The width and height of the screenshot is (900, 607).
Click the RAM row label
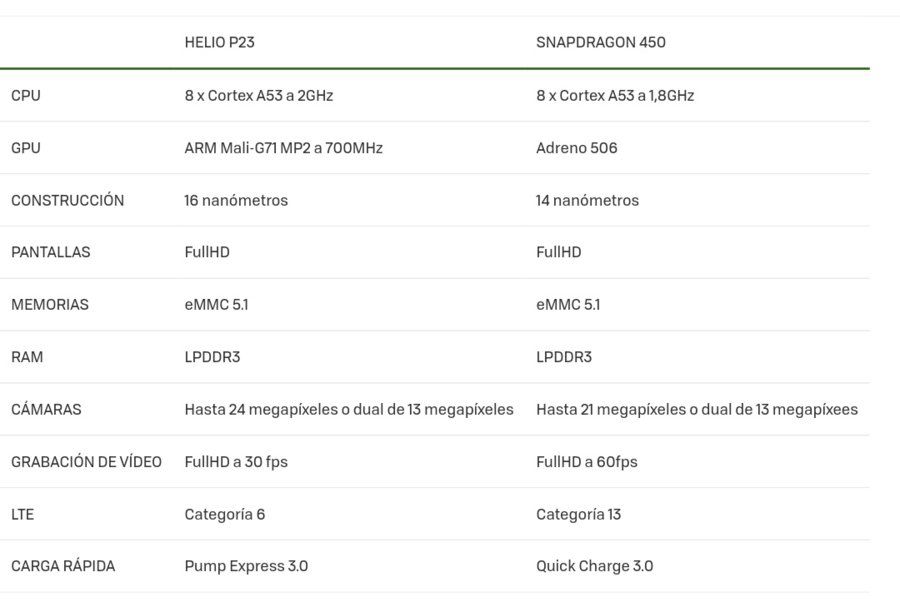(27, 357)
